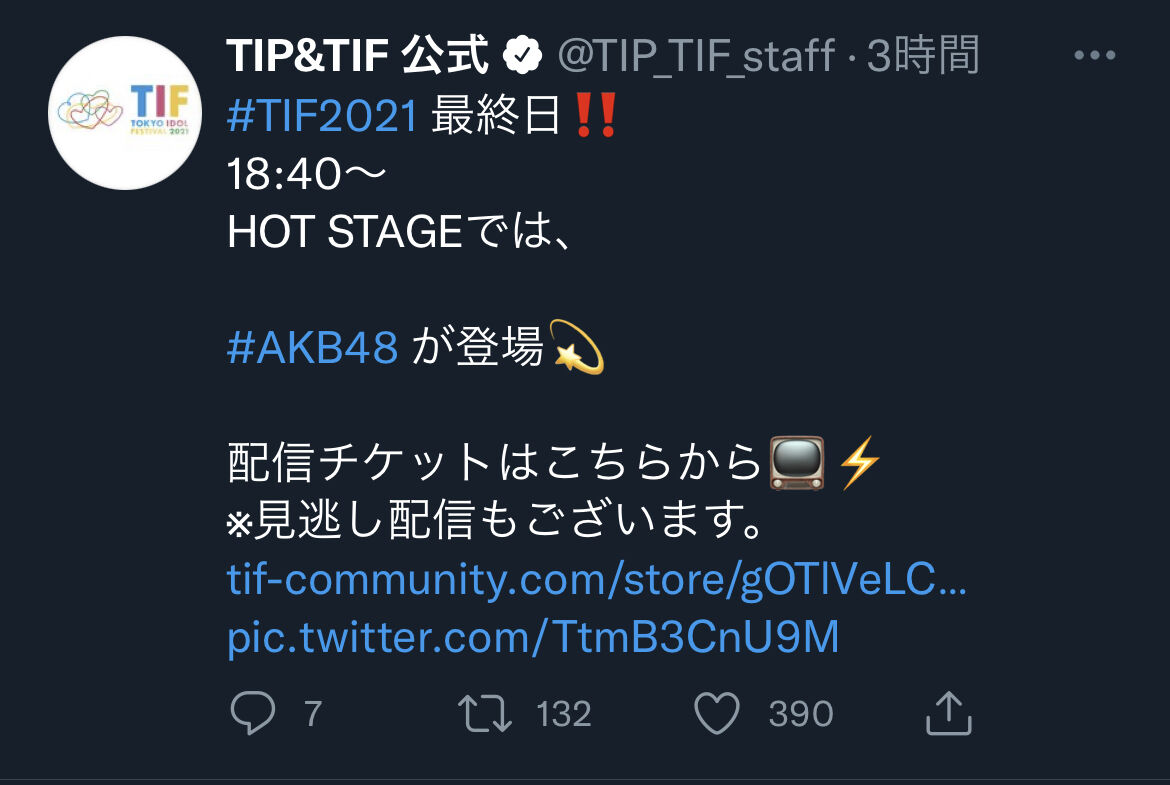Screen dimensions: 1170x785
Task: Click the TIP&TIF 公式 display name
Action: pyautogui.click(x=357, y=55)
